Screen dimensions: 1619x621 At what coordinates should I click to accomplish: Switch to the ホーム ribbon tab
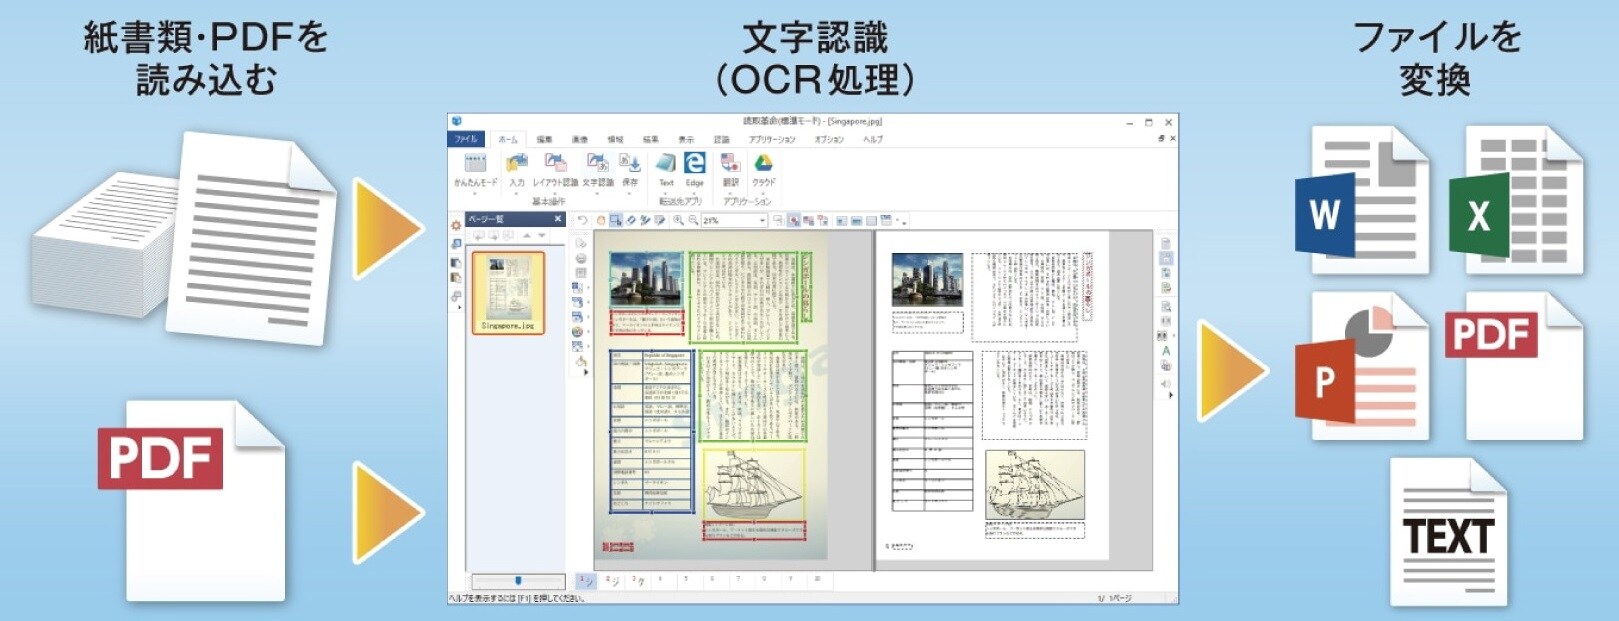(x=508, y=139)
